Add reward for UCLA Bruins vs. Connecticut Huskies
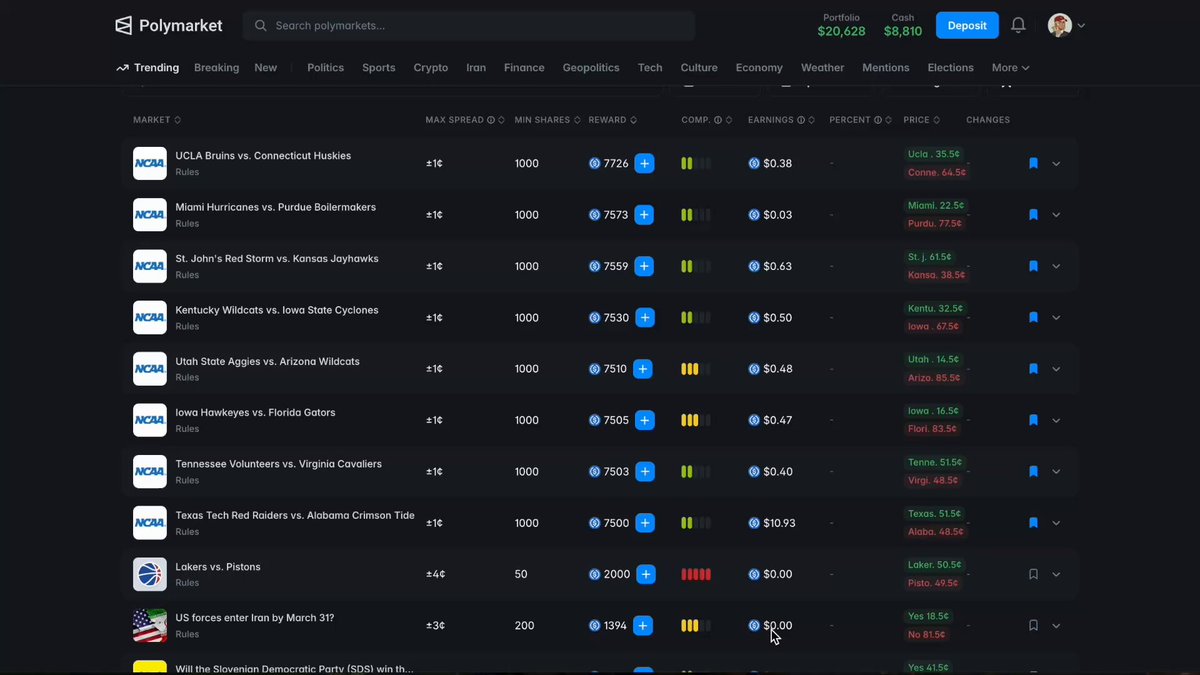Viewport: 1200px width, 675px height. pos(644,163)
